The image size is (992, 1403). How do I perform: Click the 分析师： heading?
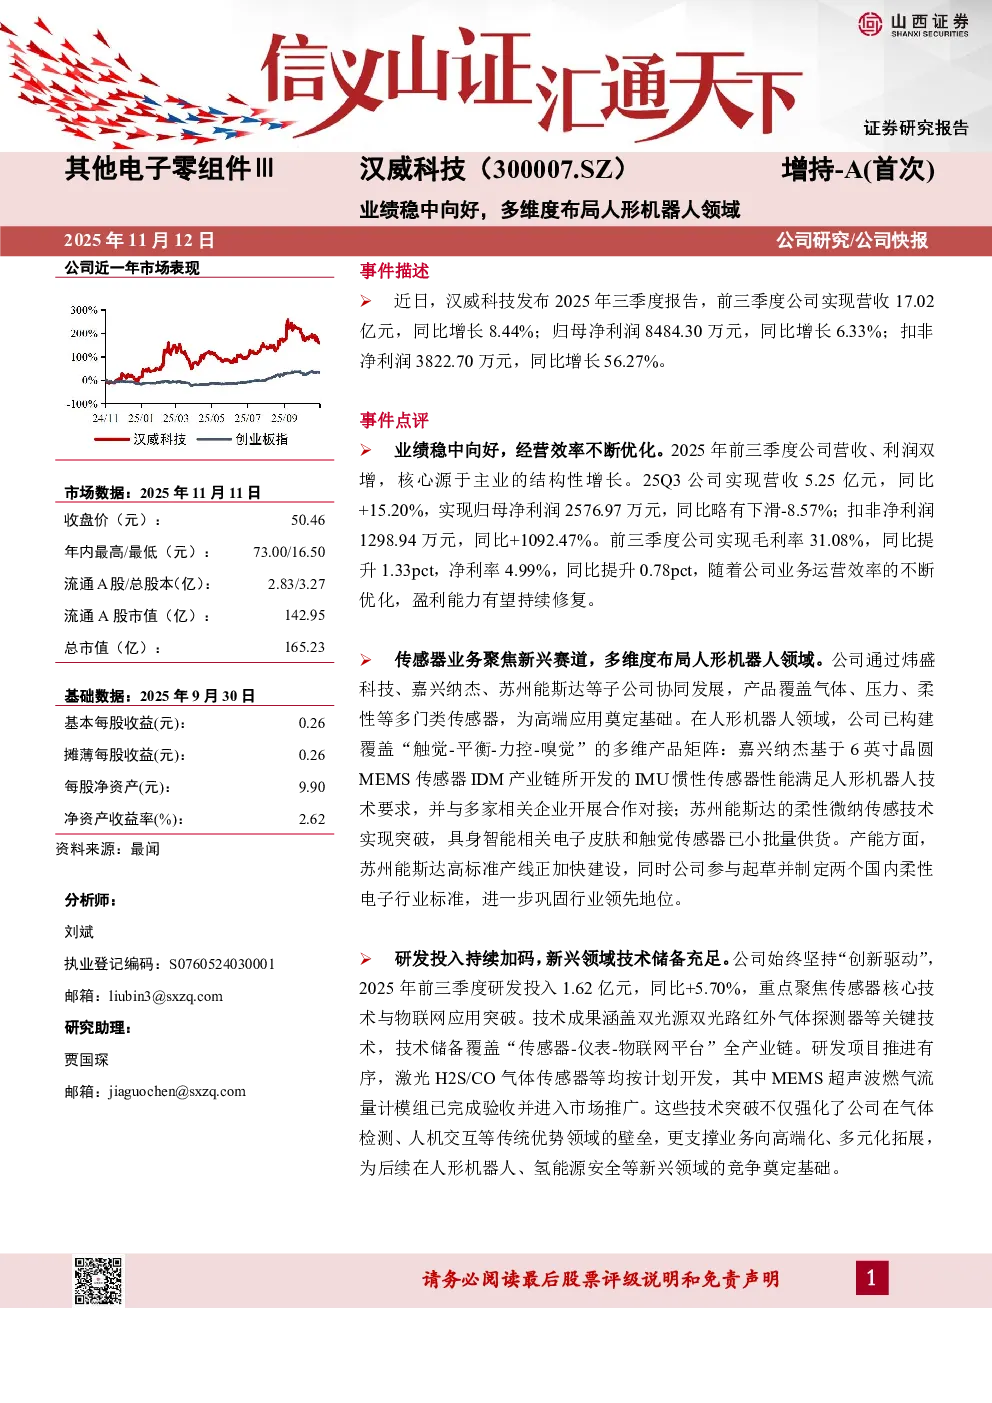click(91, 900)
